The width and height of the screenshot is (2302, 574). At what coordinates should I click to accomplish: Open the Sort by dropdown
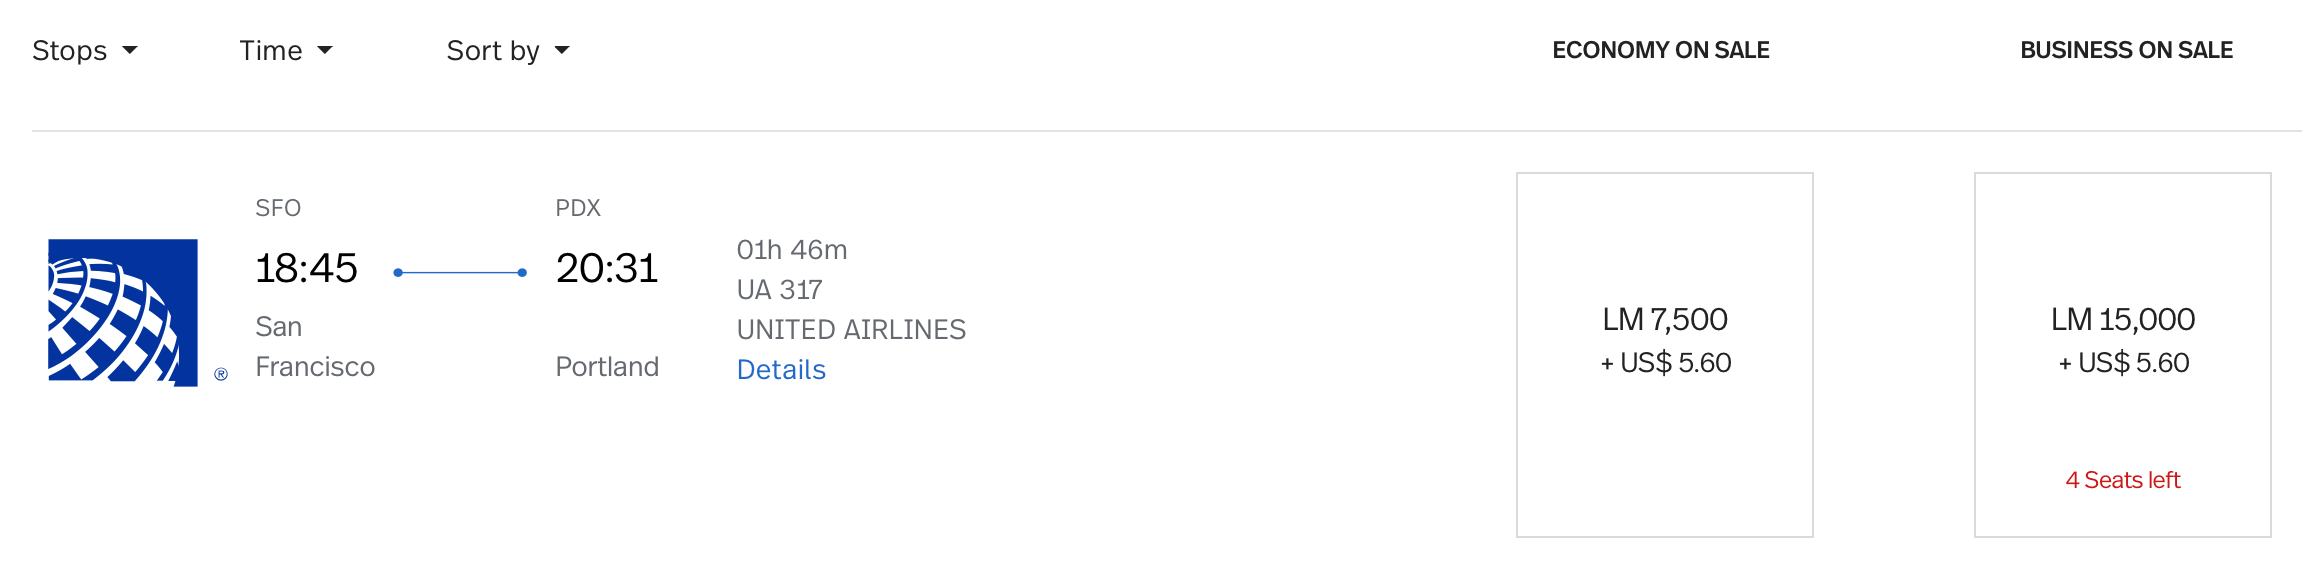click(x=508, y=51)
